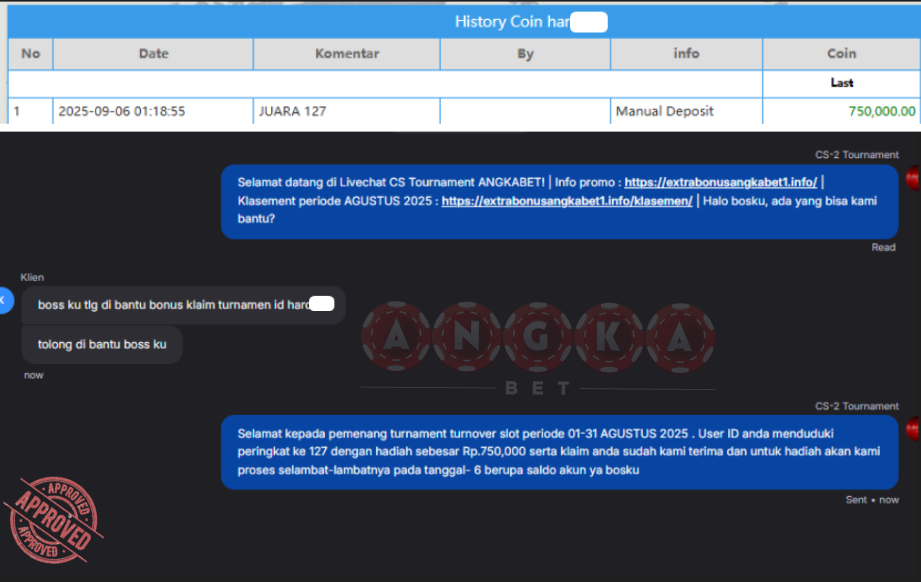Click the "Sent • now" delivery status
The width and height of the screenshot is (921, 582).
point(872,500)
